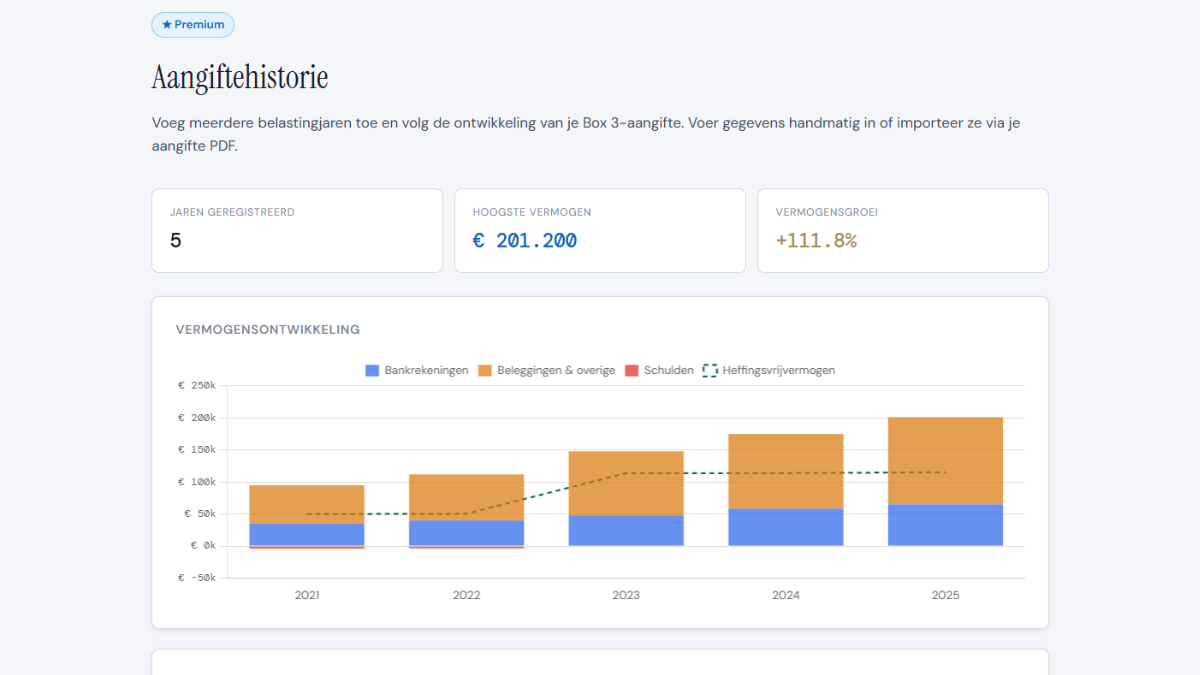Click the 2023 x-axis year label
1200x675 pixels.
click(626, 595)
